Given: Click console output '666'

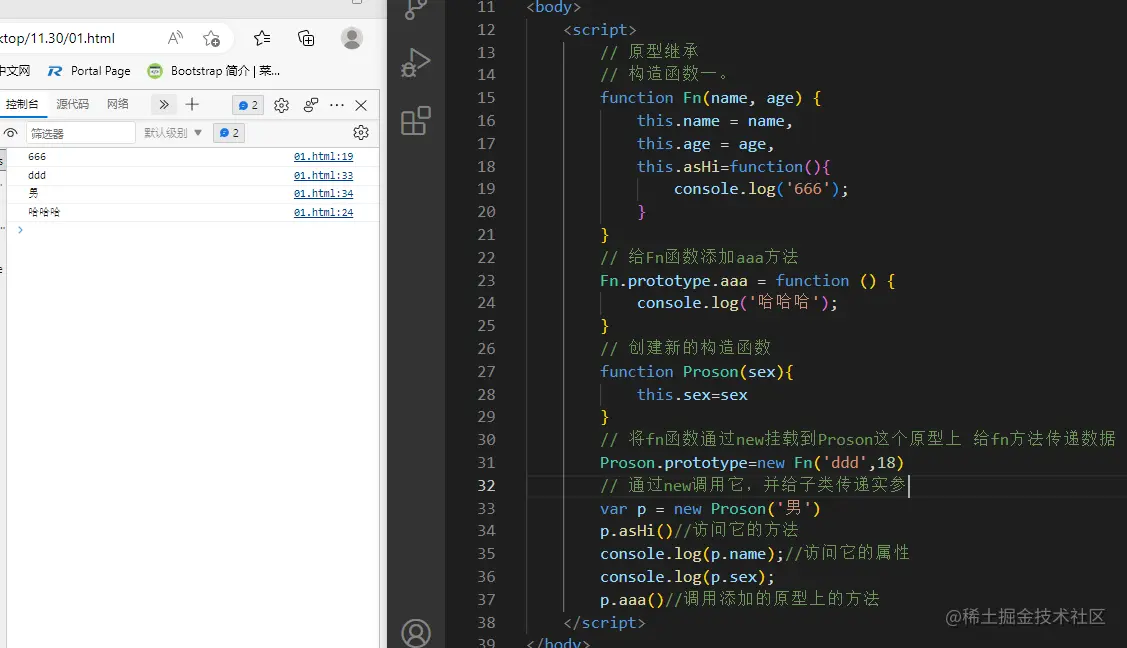Looking at the screenshot, I should coord(37,157).
